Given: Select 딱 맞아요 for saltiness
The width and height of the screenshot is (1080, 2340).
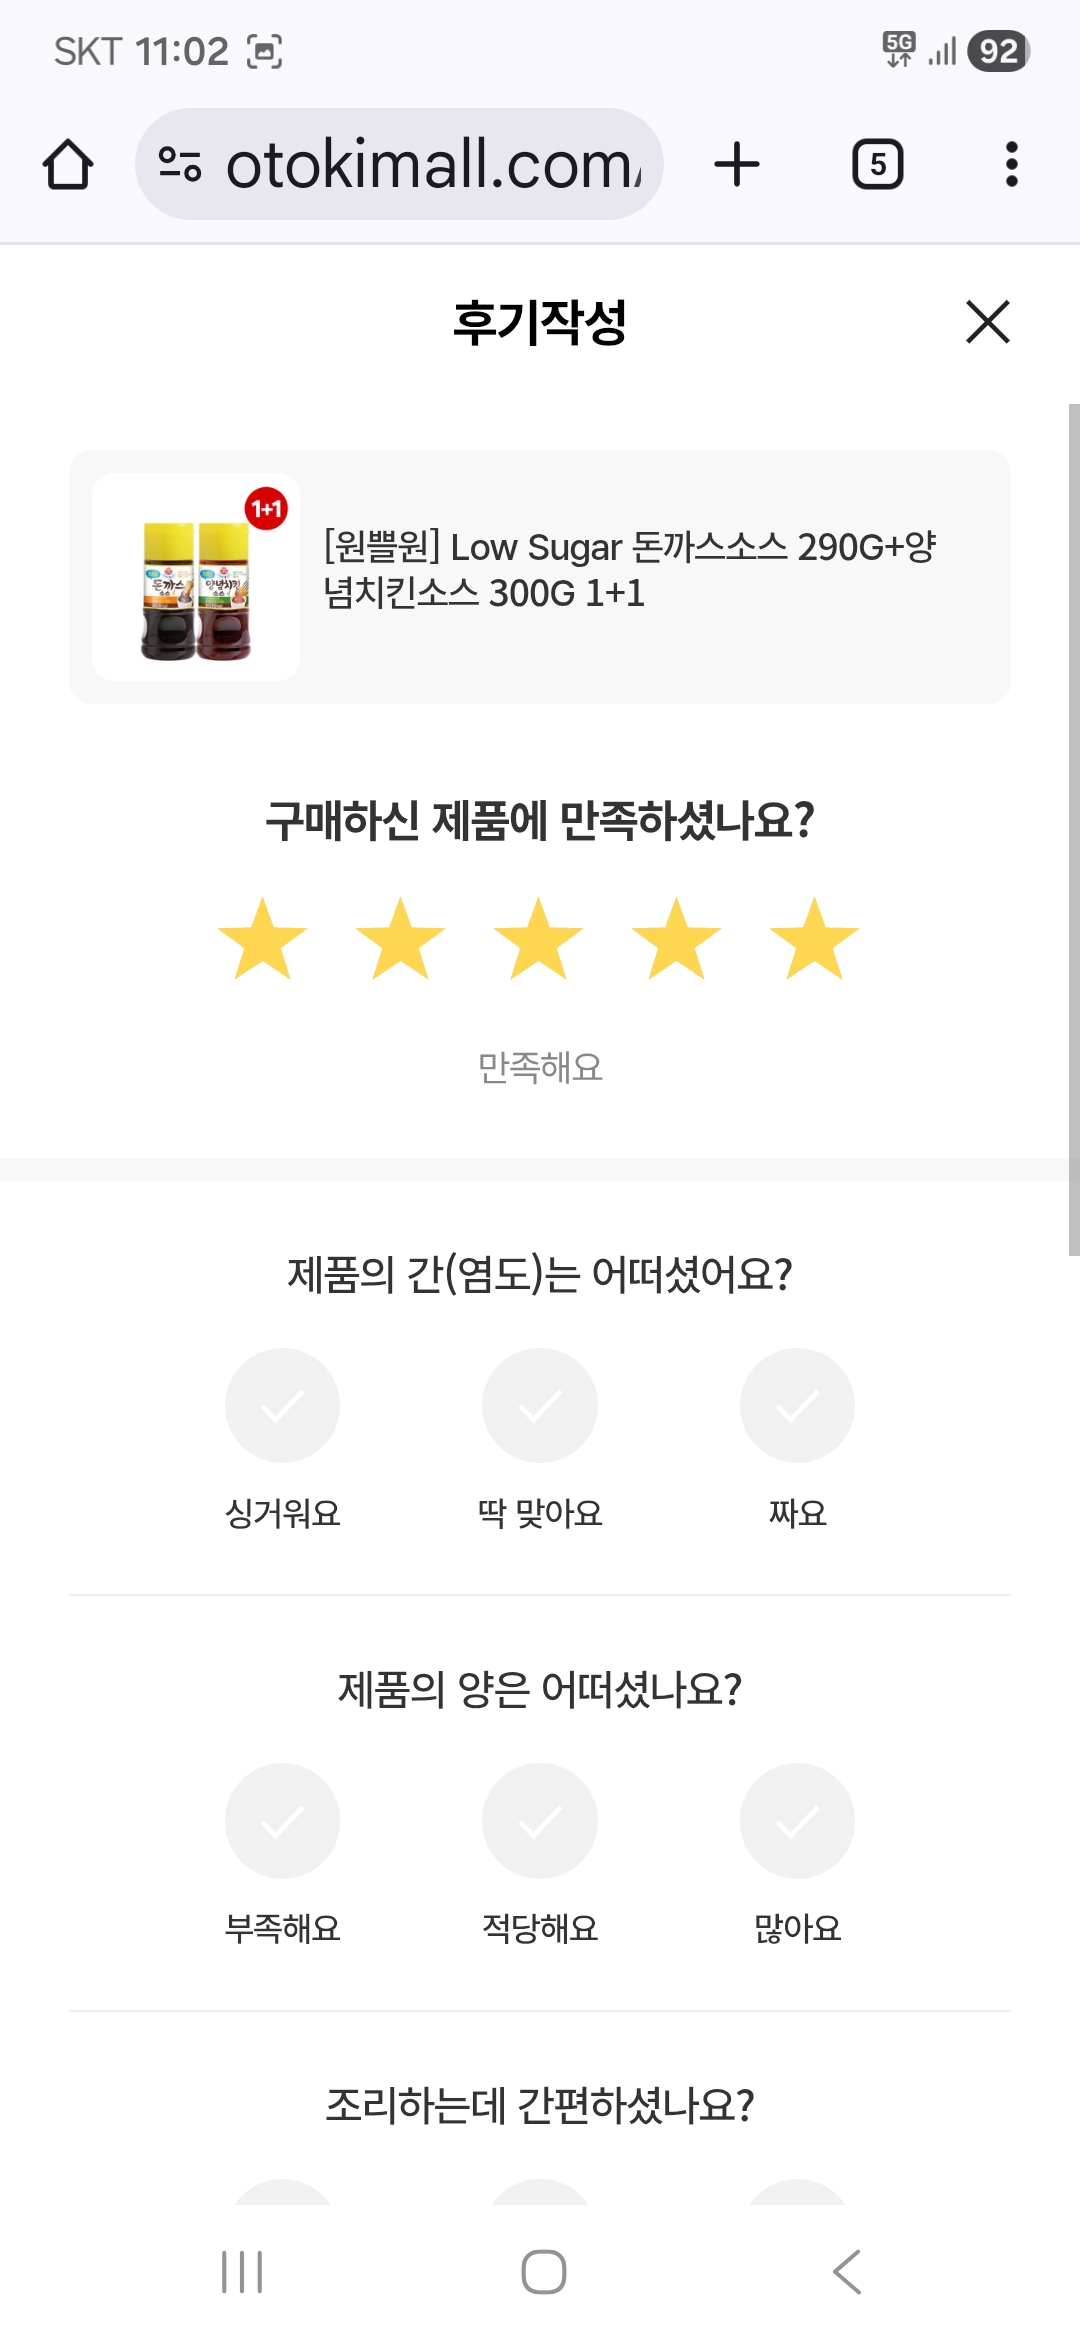Looking at the screenshot, I should [x=540, y=1406].
